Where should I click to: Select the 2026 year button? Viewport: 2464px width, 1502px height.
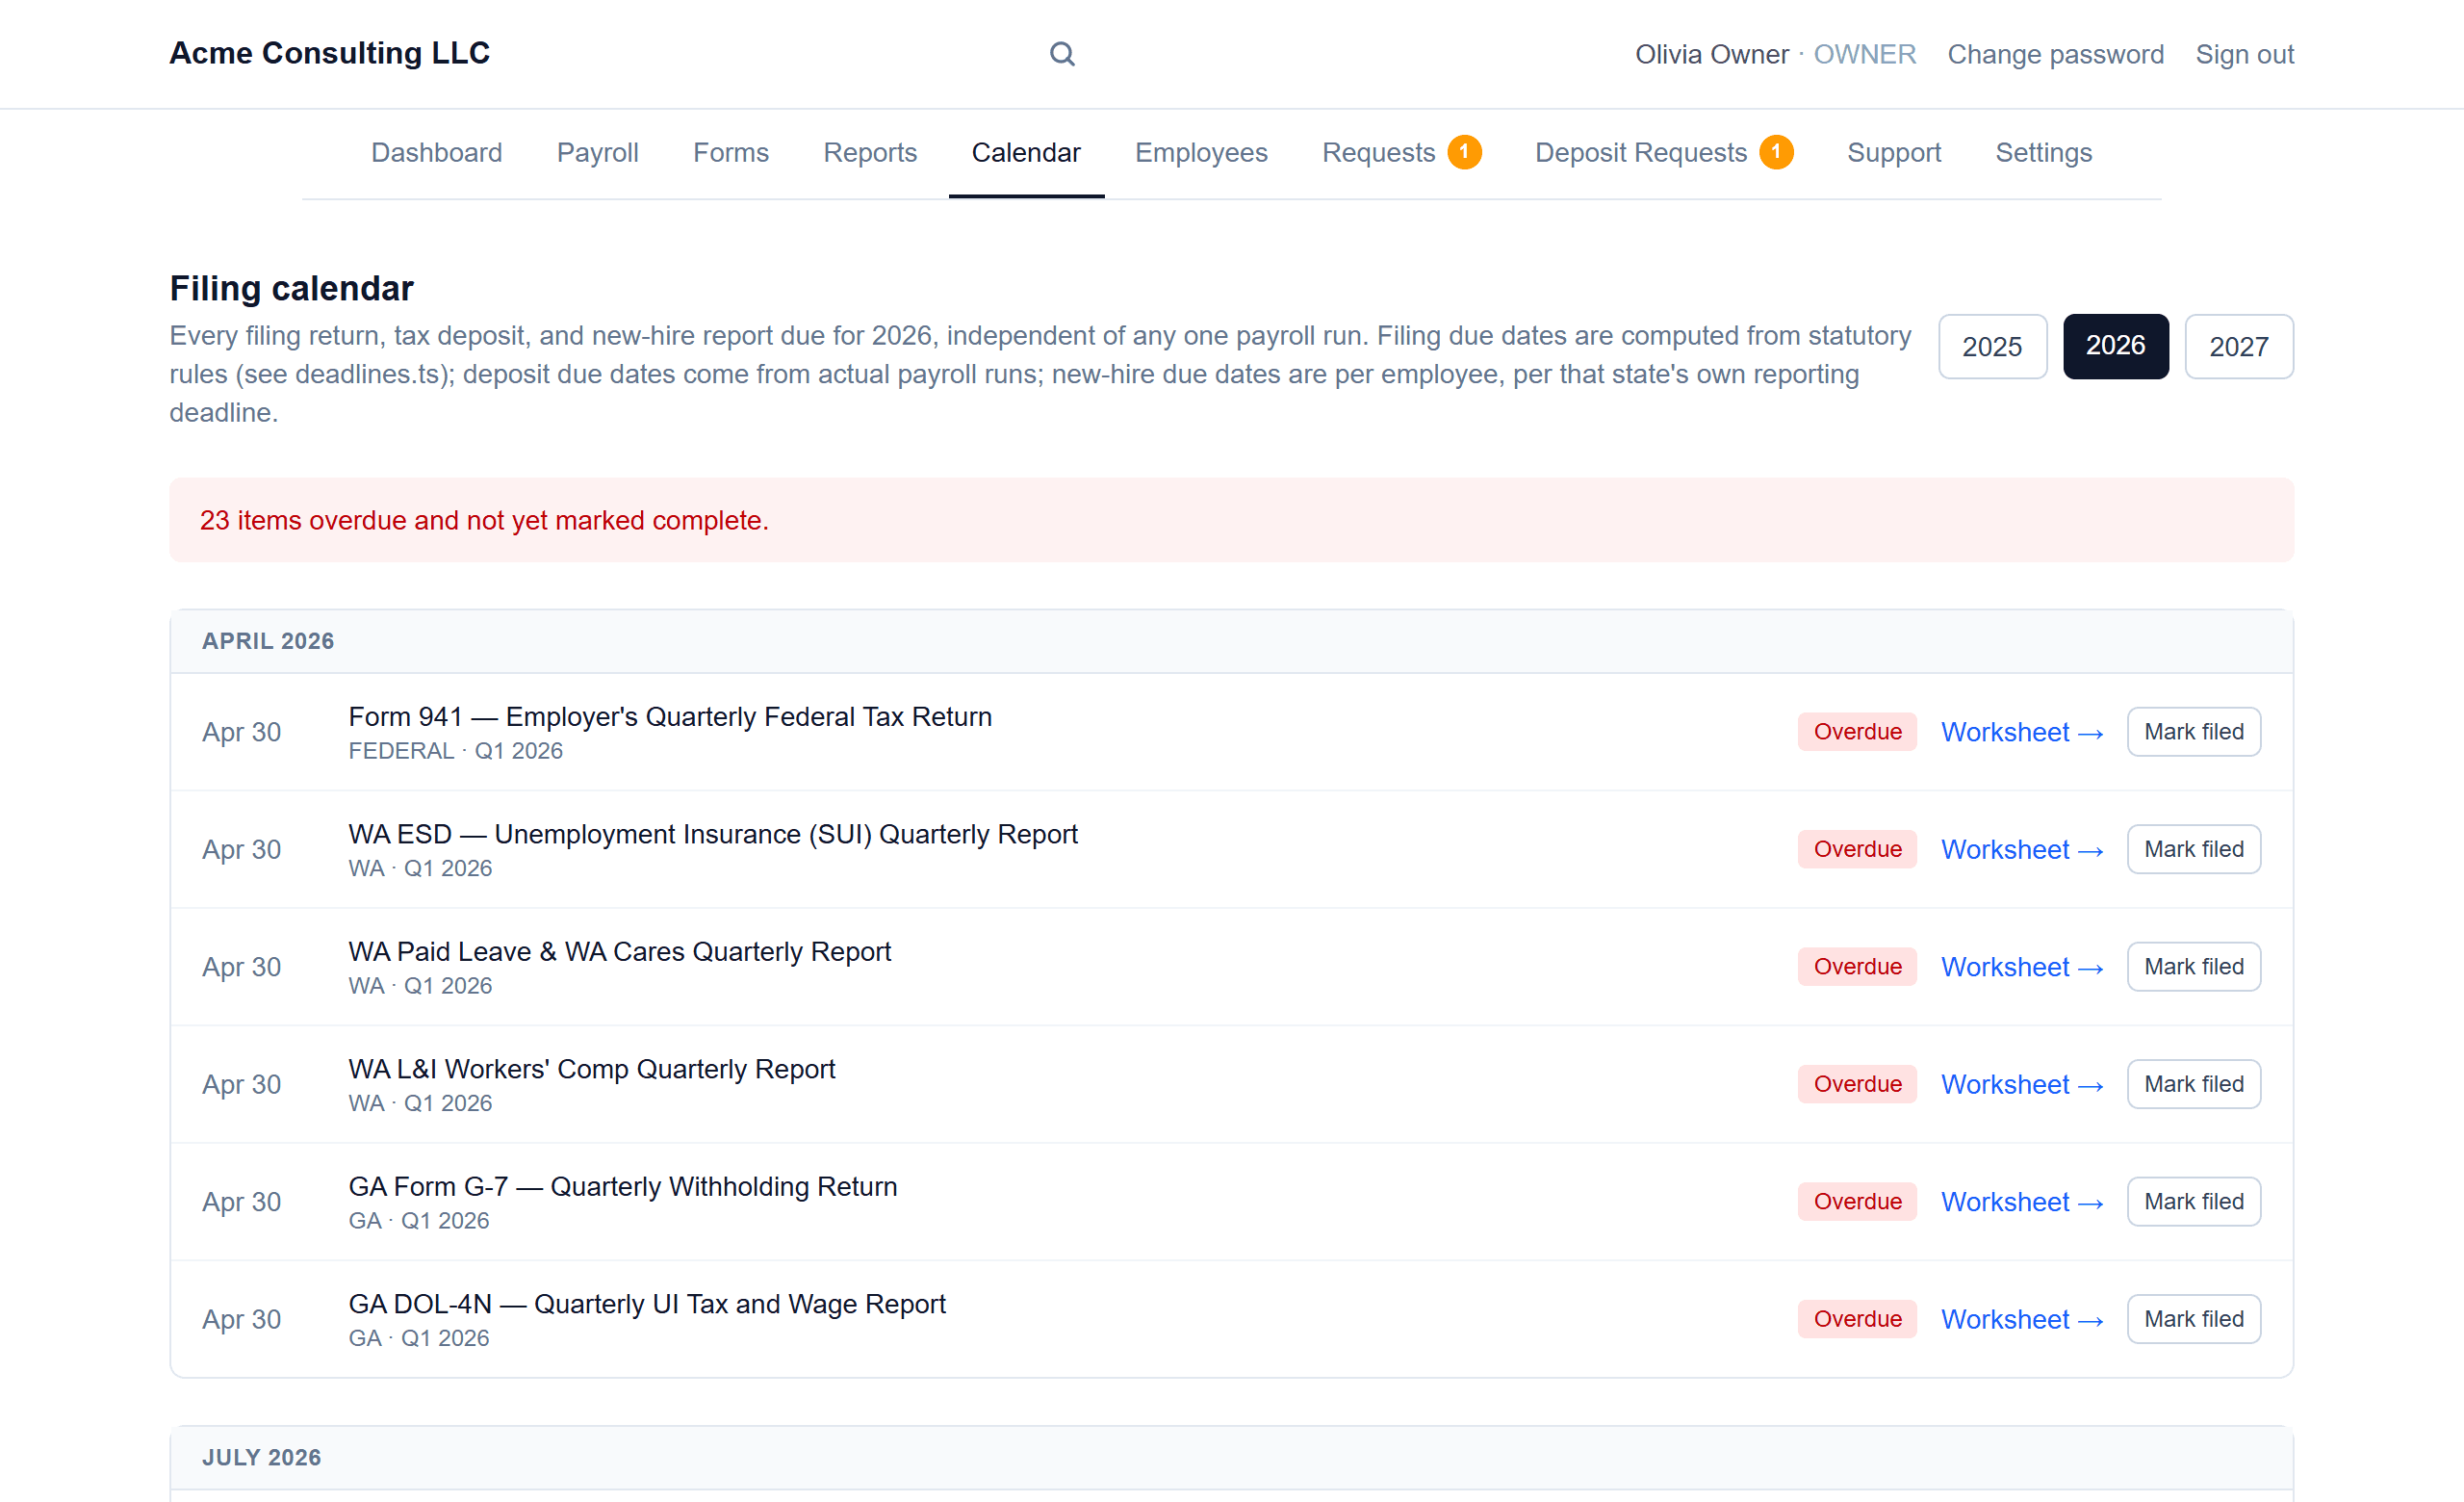point(2116,347)
